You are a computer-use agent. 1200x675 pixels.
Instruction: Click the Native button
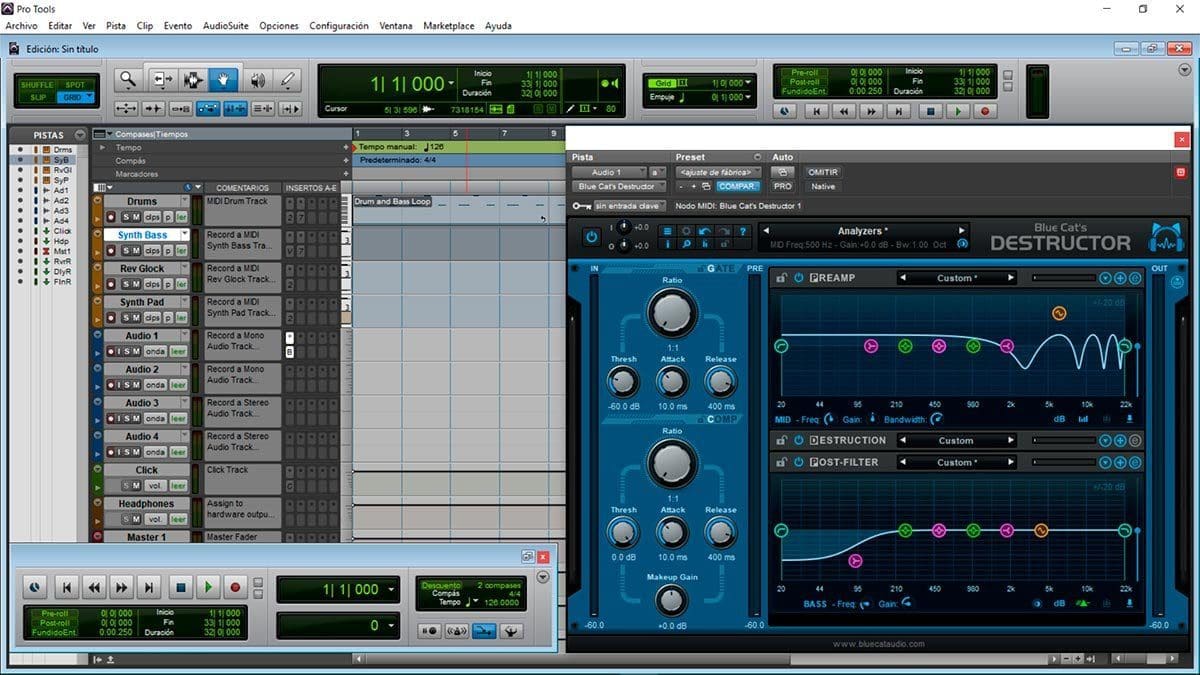(822, 186)
